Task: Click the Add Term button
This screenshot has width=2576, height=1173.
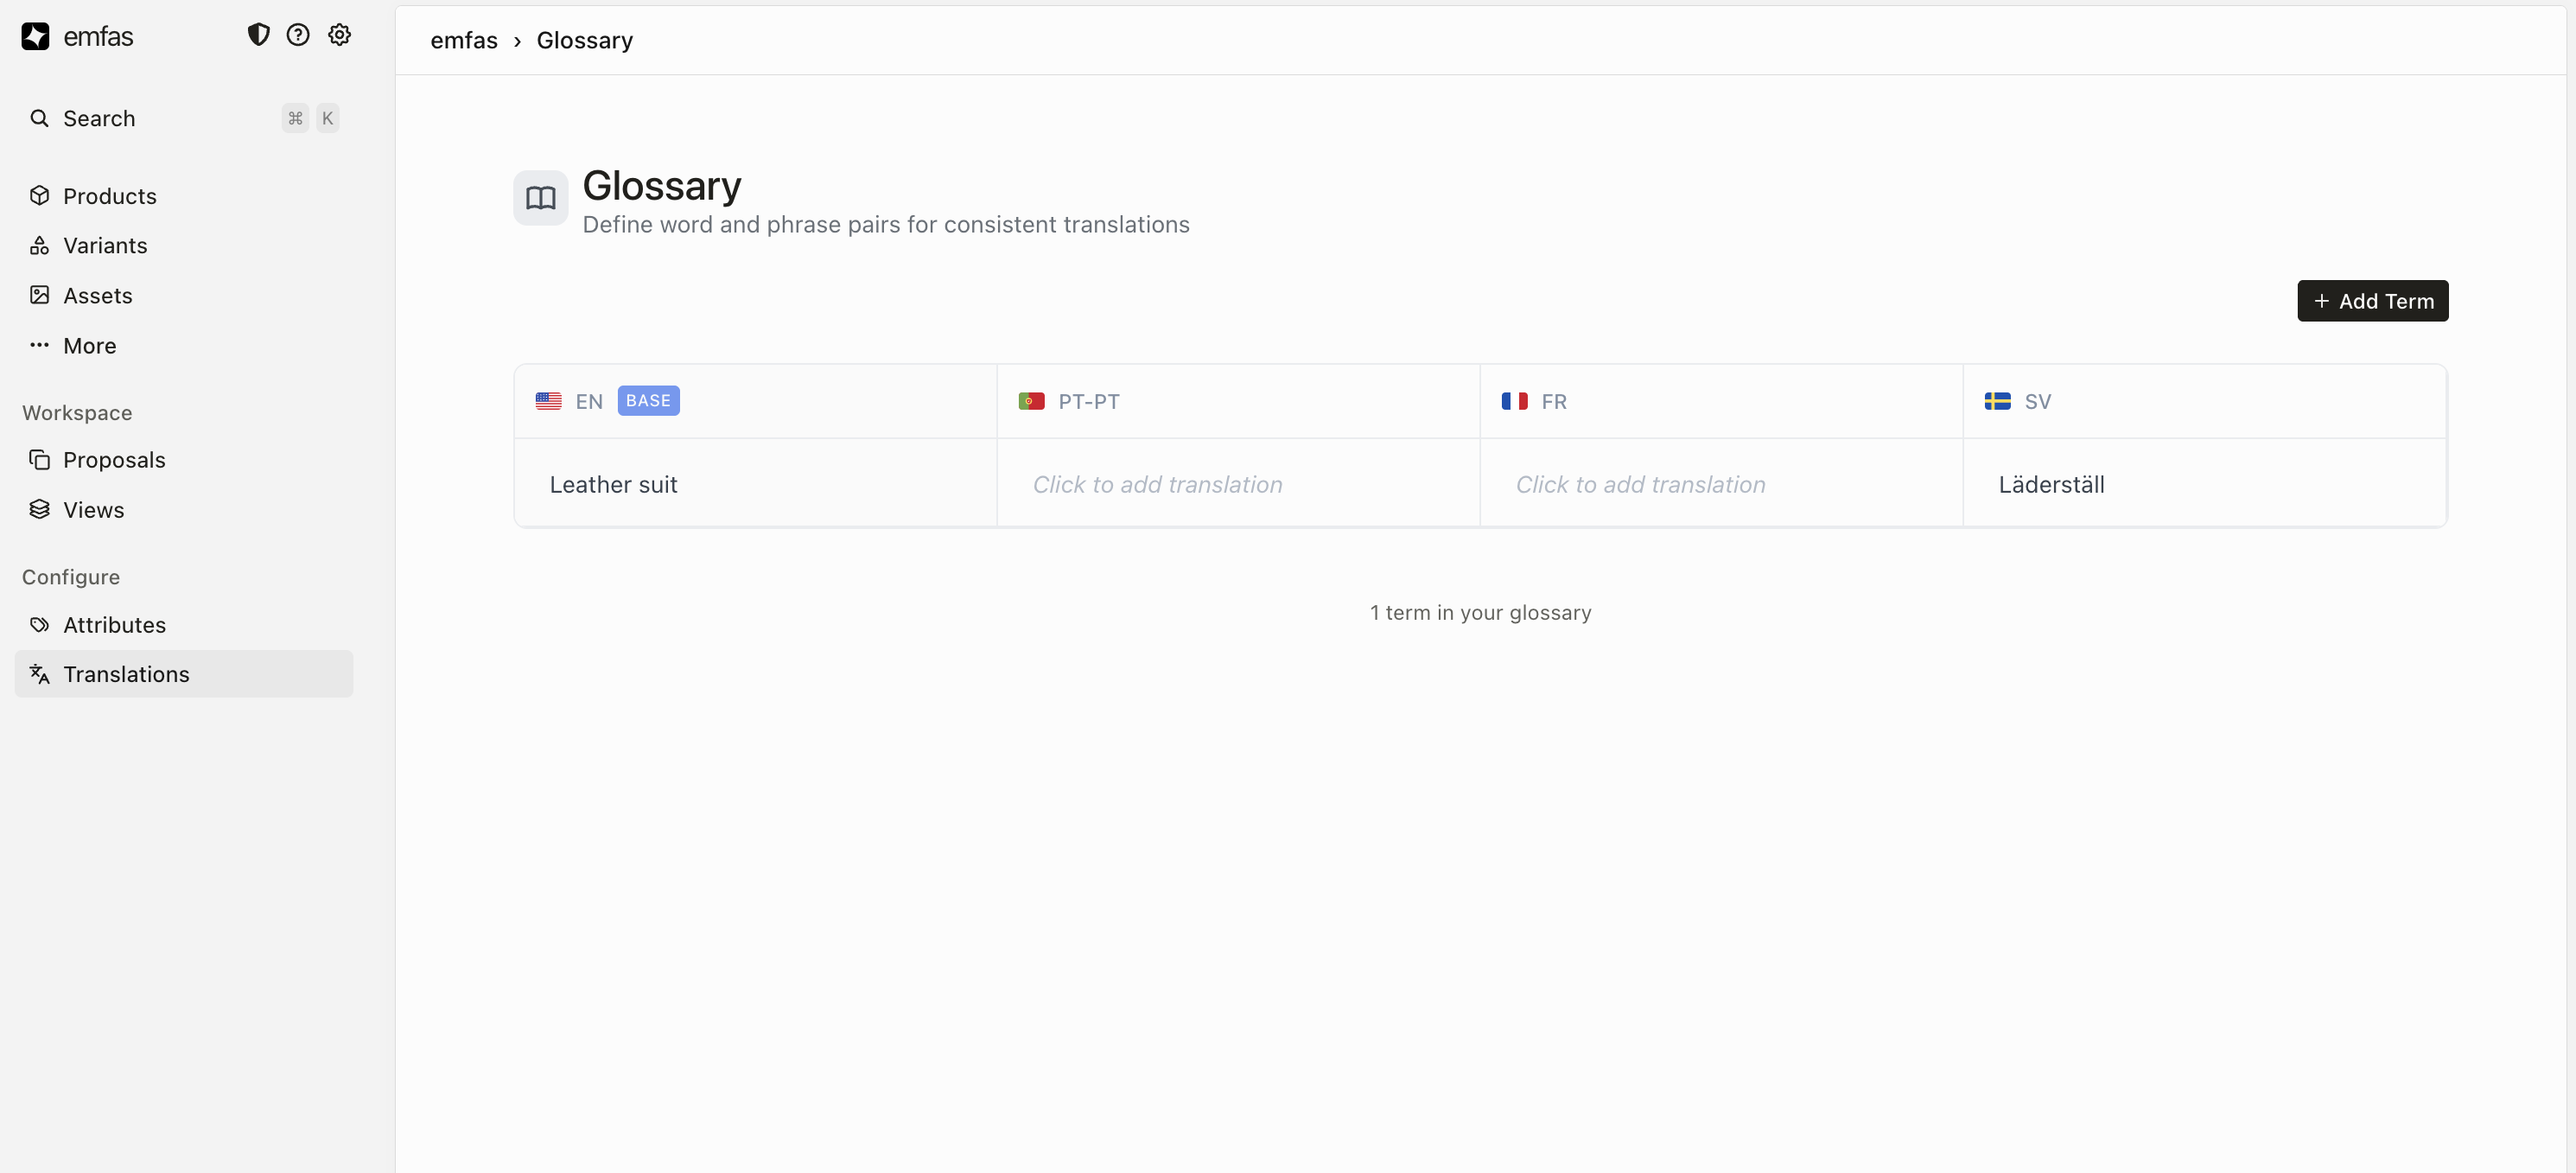Action: click(2372, 301)
